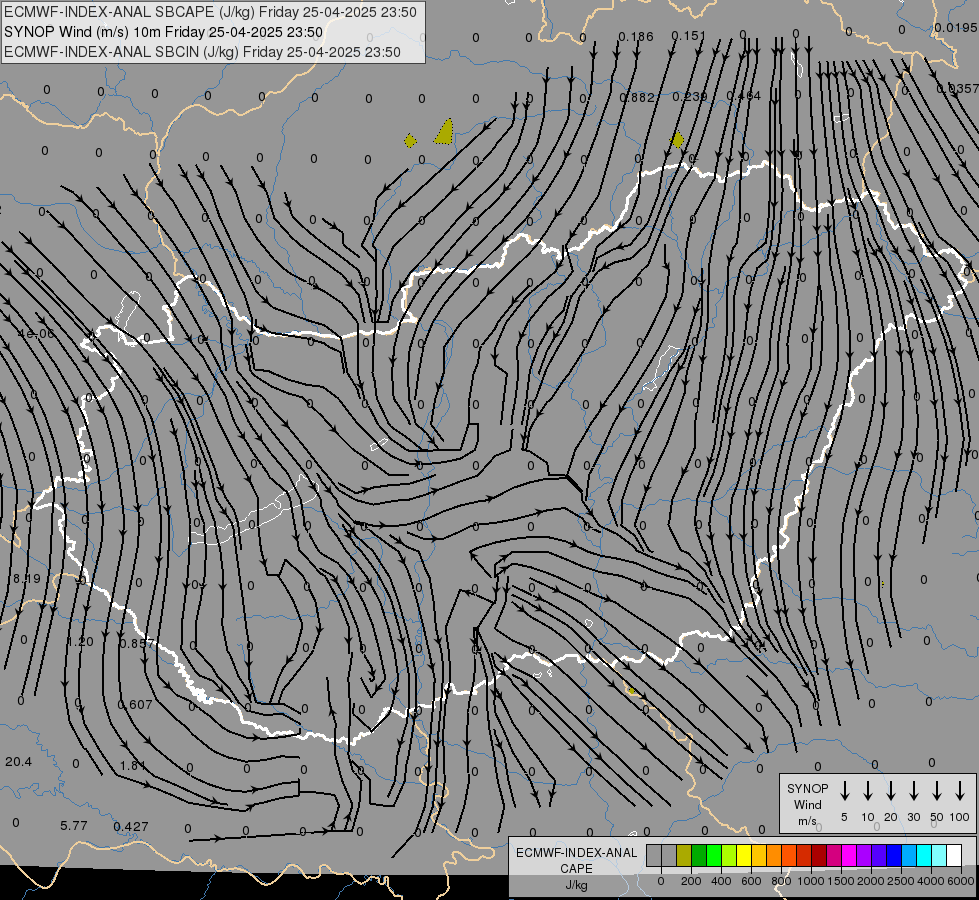979x900 pixels.
Task: Click the 5.77 value on the map
Action: [74, 825]
